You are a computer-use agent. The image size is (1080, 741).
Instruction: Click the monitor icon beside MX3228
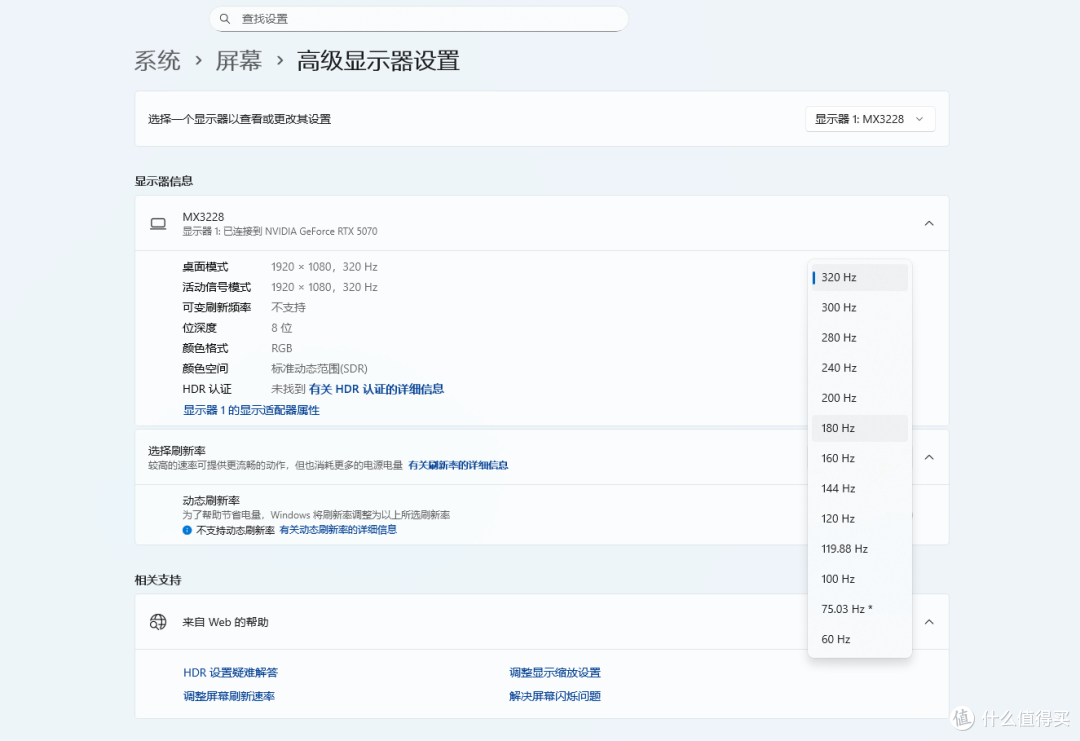[x=158, y=223]
